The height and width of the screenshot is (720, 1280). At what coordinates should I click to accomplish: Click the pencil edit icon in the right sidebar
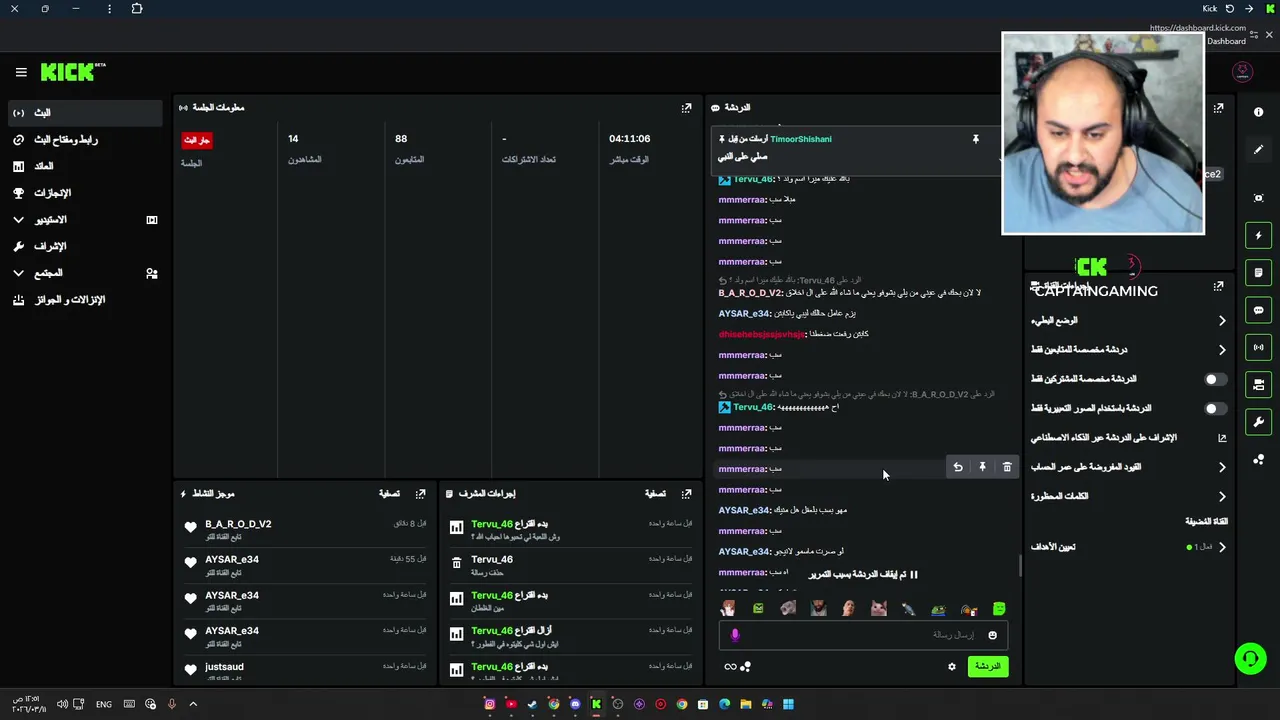(1259, 150)
